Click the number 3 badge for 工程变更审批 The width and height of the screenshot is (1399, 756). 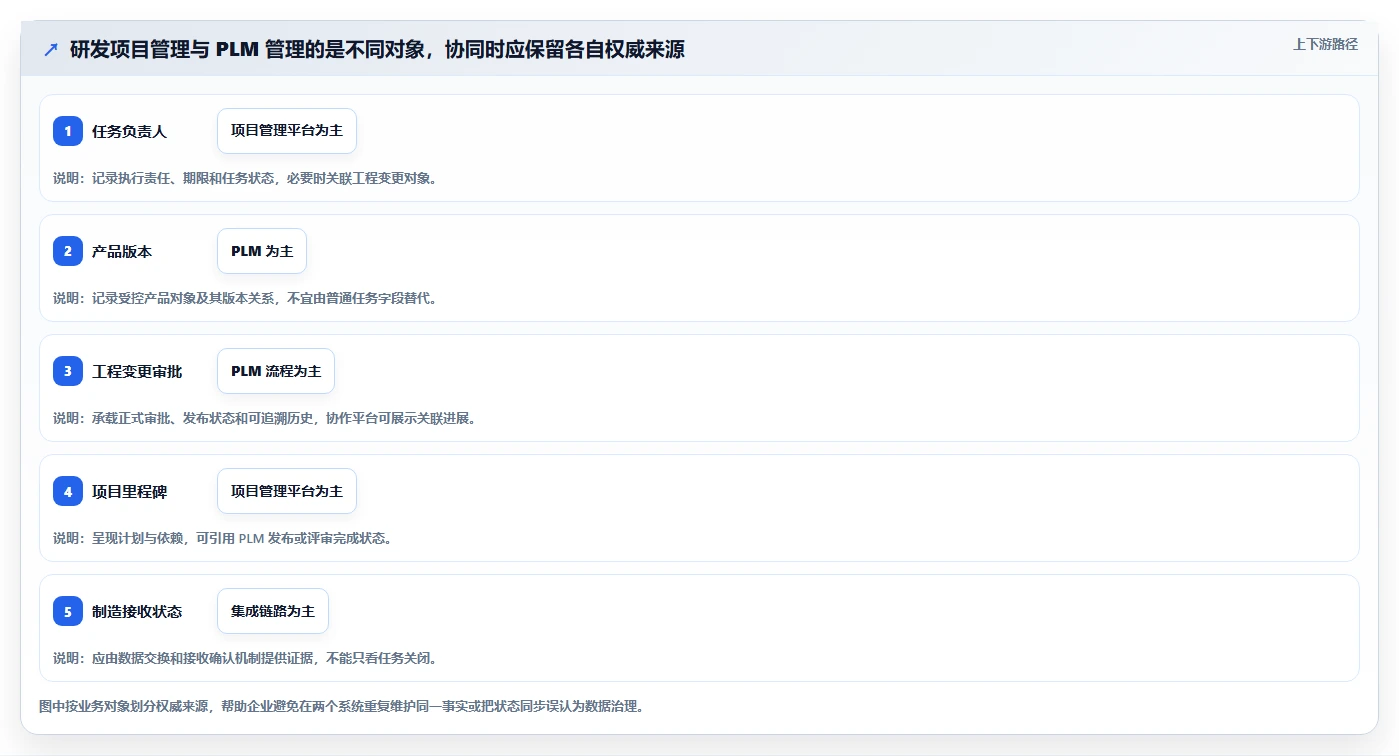coord(68,371)
